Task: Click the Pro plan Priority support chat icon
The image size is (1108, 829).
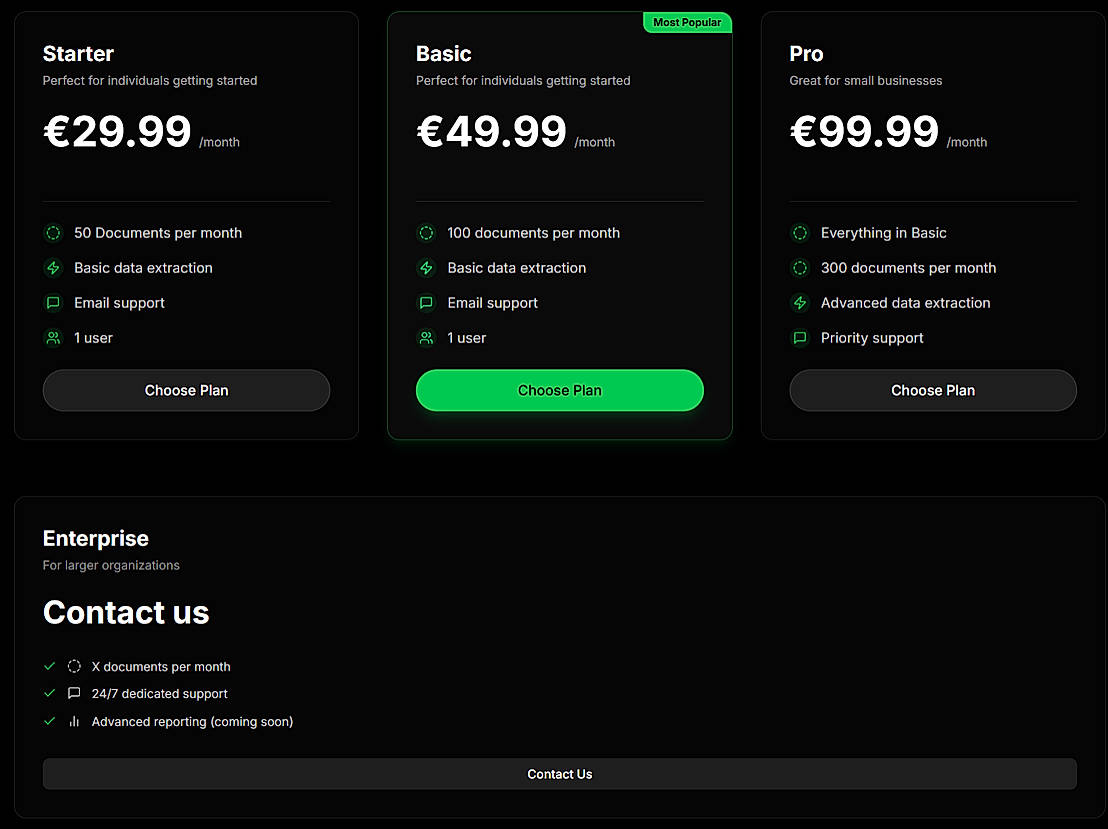Action: (800, 338)
